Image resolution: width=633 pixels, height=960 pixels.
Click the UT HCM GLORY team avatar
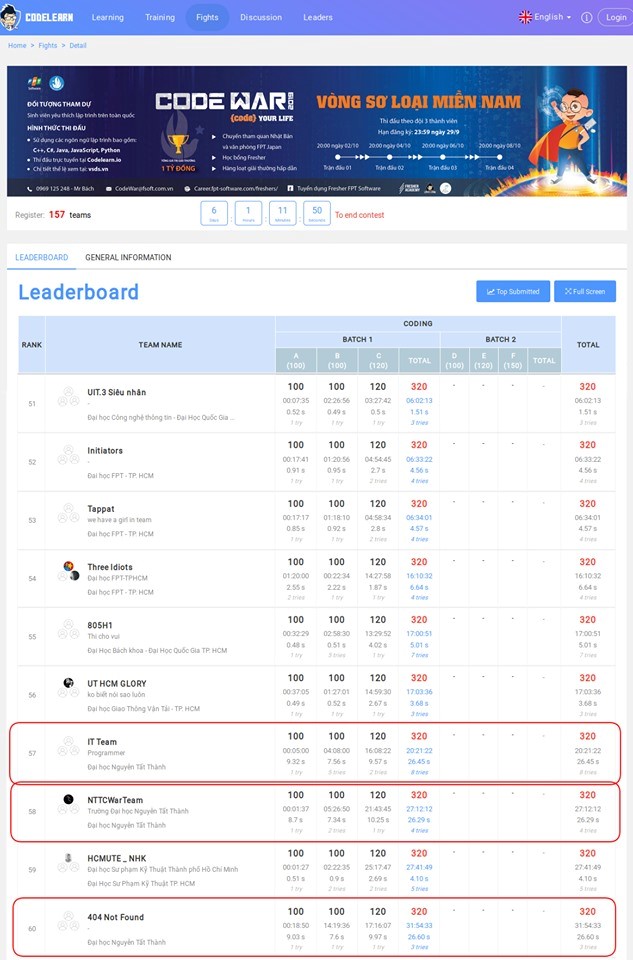68,688
